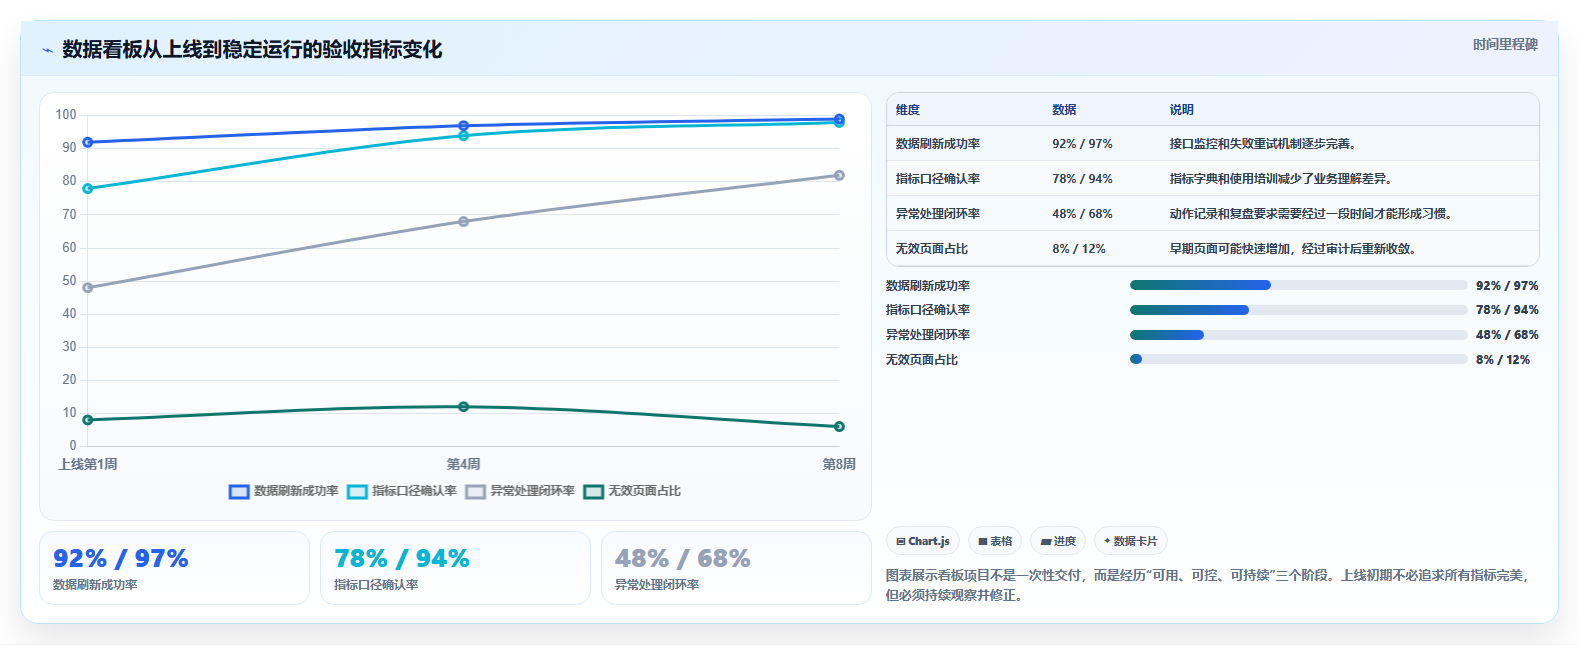Click the 数据刷新成功率 progress bar
1579x645 pixels.
[1298, 285]
